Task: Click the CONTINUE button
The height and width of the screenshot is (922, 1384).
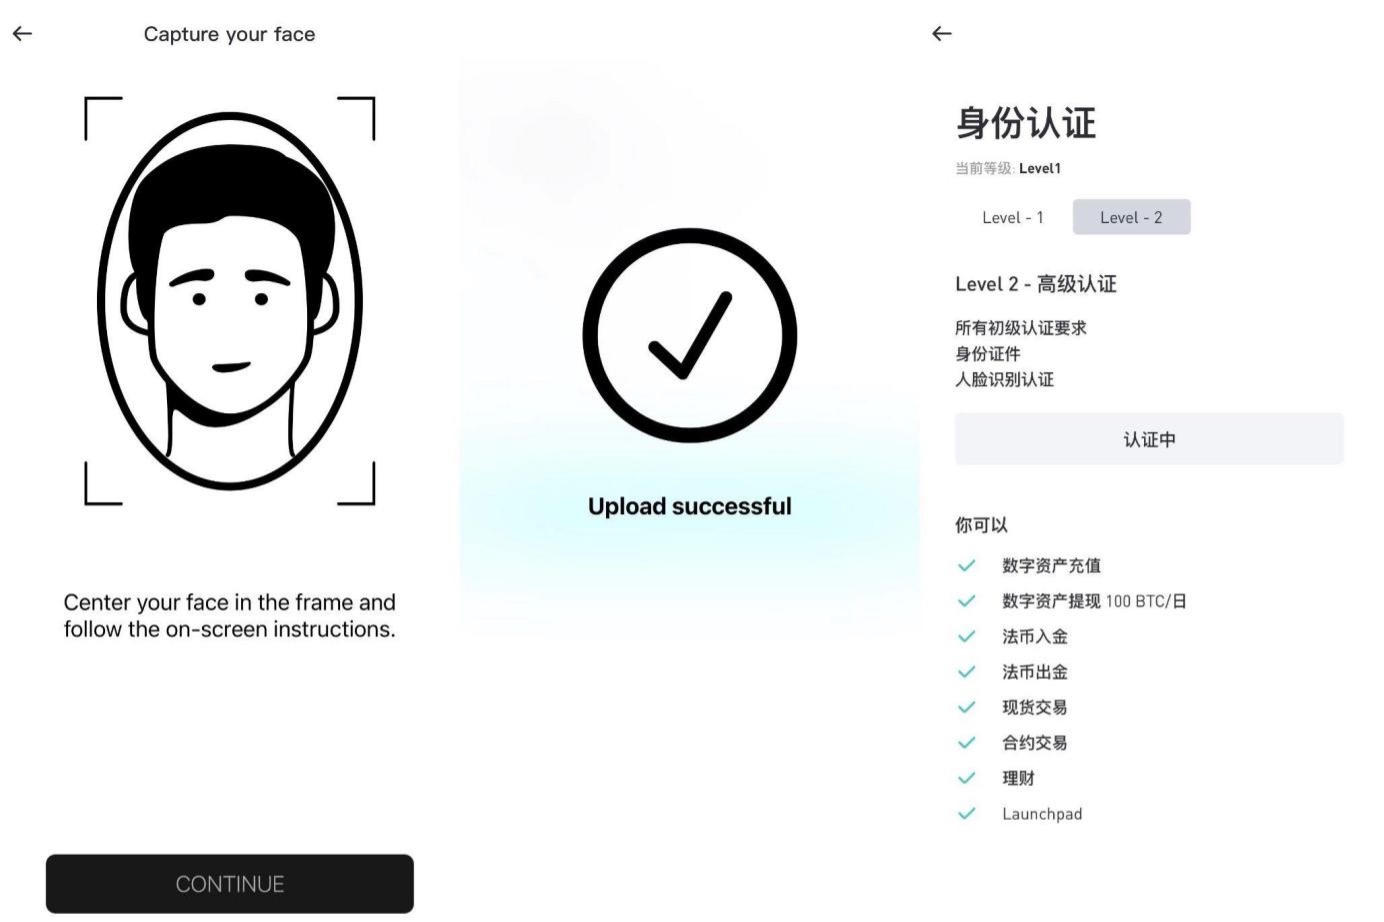Action: 230,883
